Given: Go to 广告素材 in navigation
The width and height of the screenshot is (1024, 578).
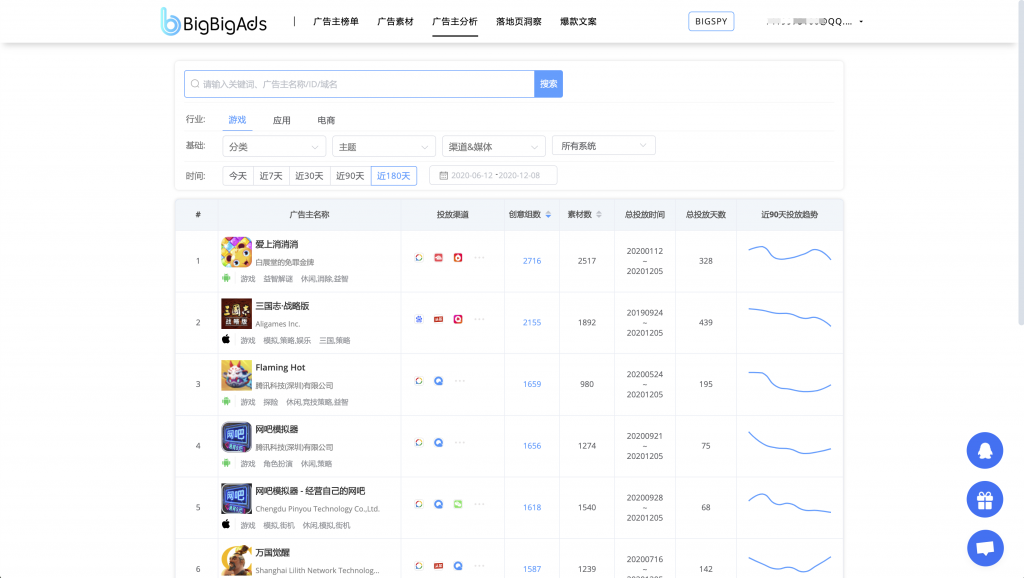Looking at the screenshot, I should coord(395,22).
